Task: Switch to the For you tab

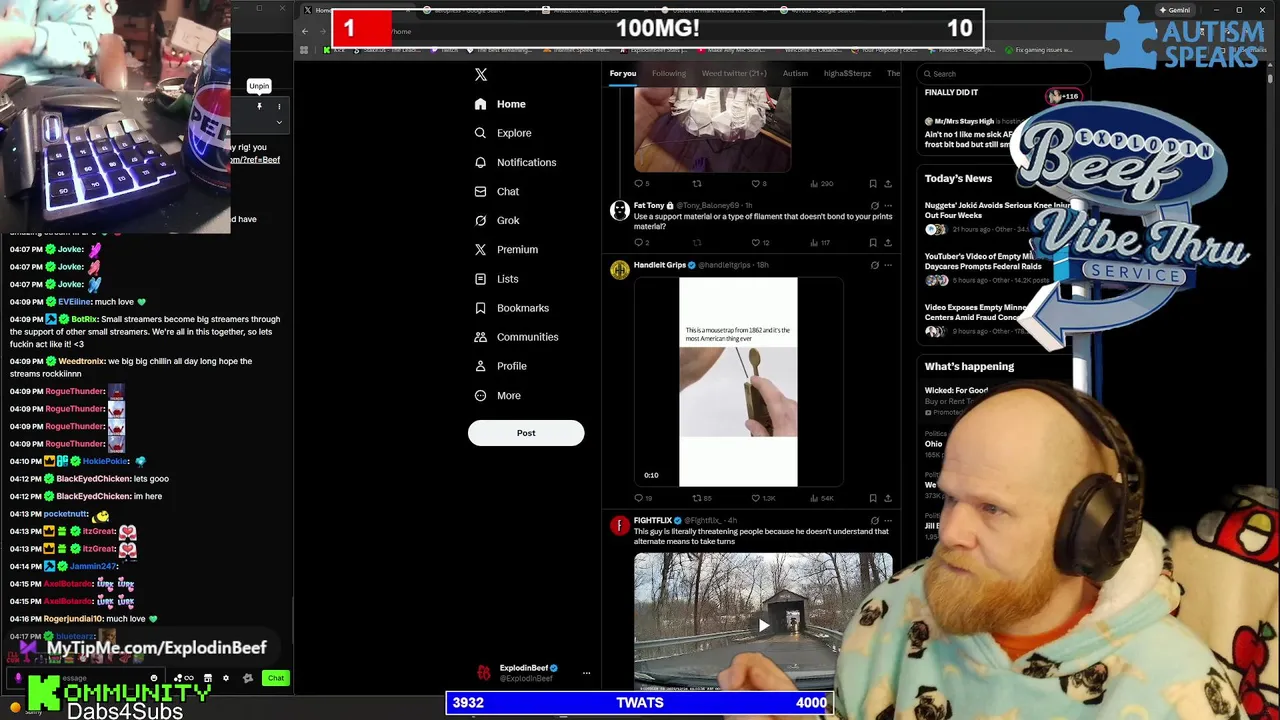Action: (x=622, y=74)
